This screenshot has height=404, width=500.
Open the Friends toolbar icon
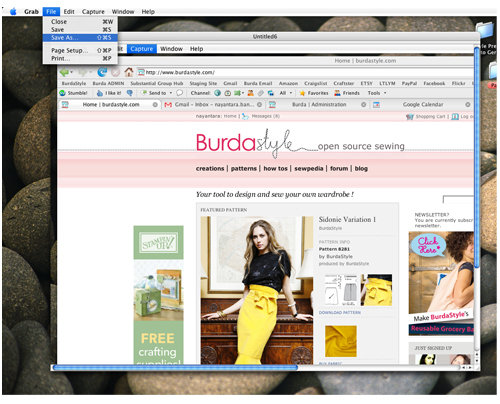tap(338, 93)
